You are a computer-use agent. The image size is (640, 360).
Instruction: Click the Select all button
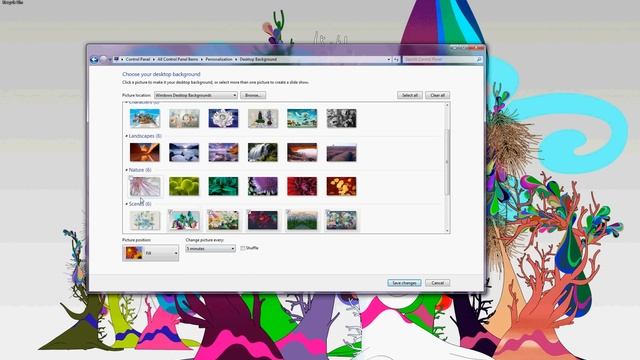tap(410, 95)
